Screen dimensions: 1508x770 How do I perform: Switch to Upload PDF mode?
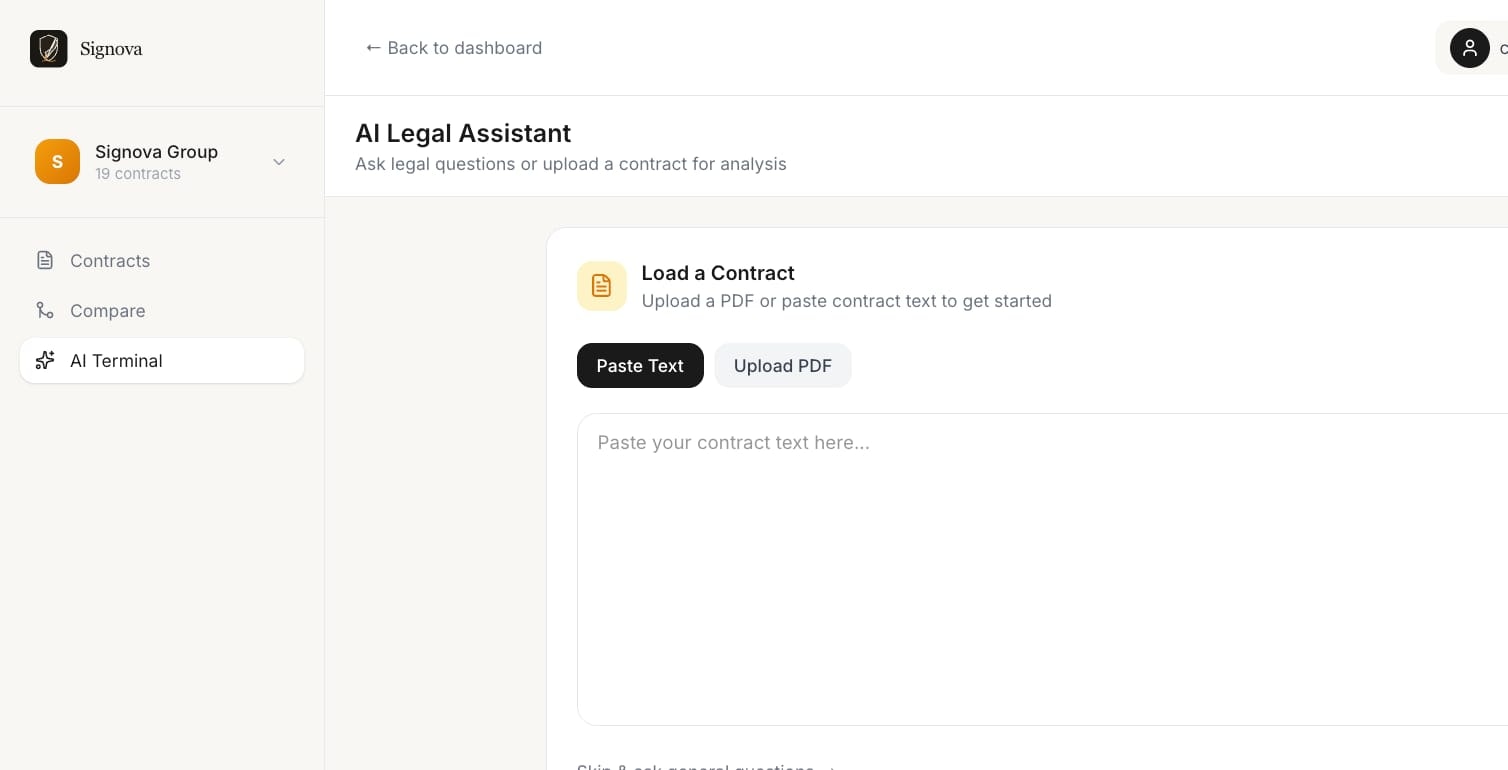783,365
